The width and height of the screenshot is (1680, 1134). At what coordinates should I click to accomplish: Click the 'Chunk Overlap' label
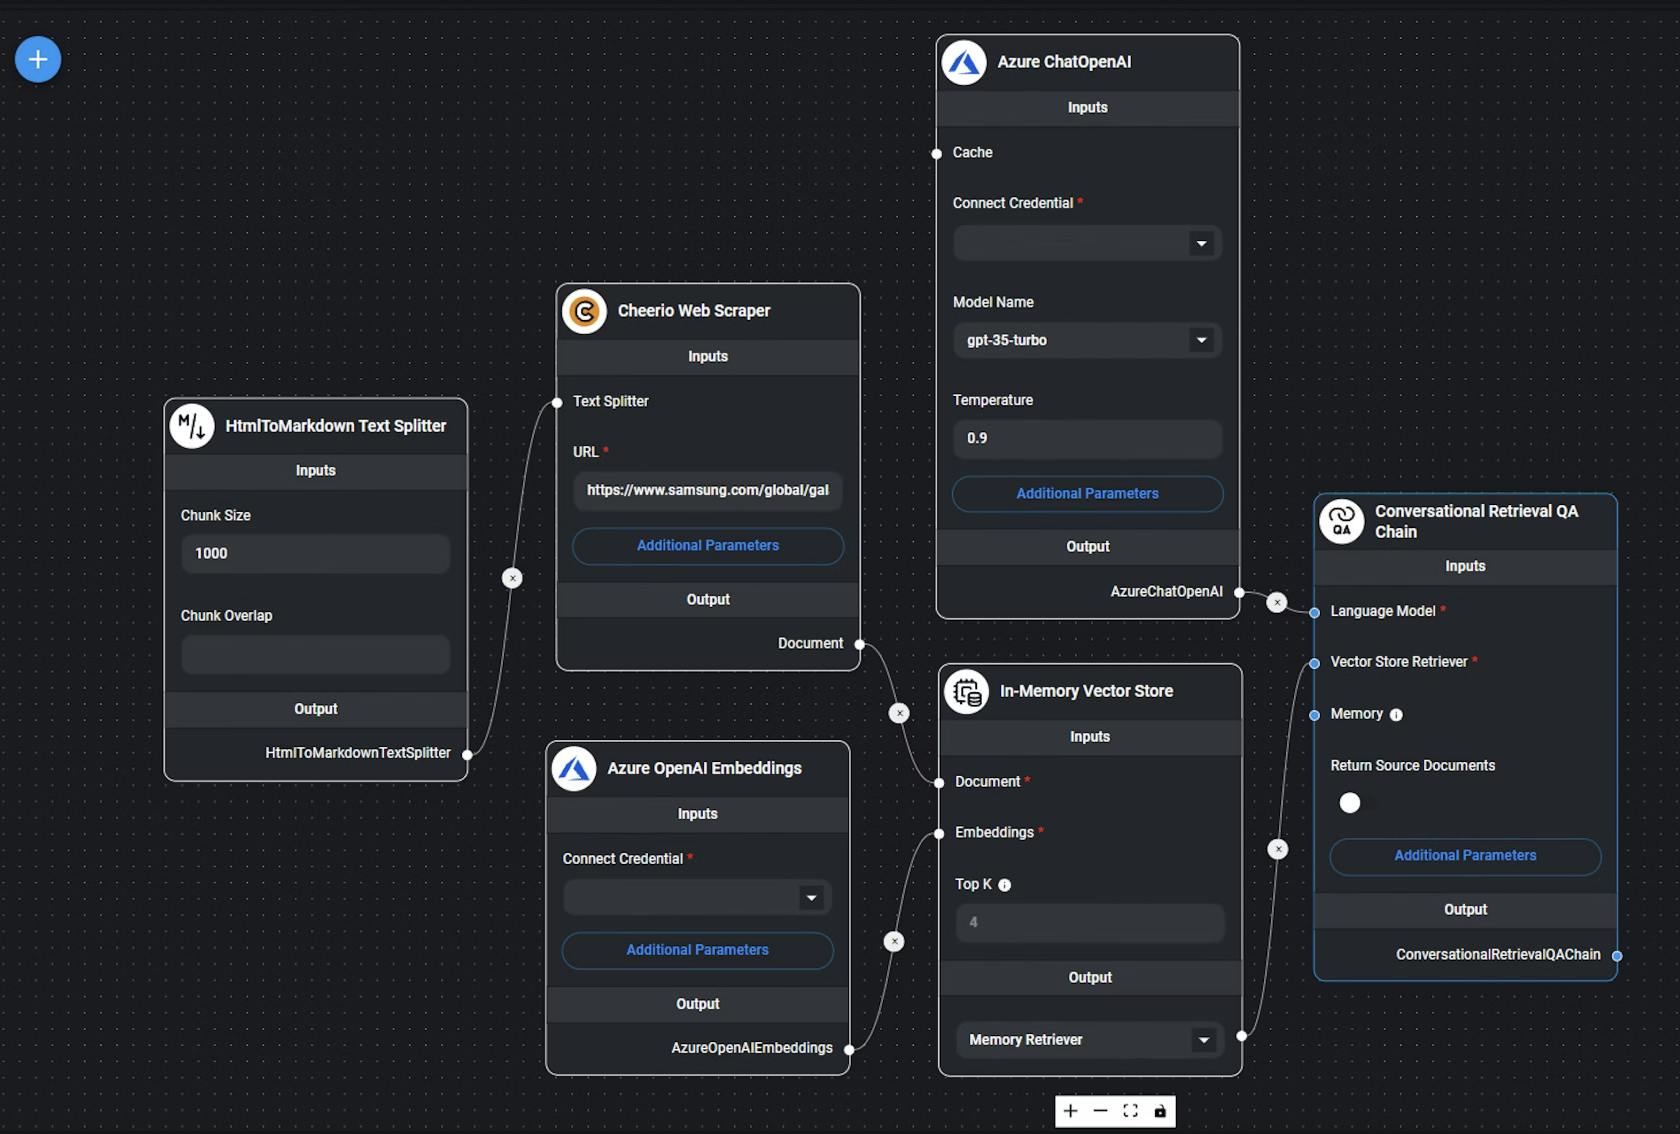point(226,616)
